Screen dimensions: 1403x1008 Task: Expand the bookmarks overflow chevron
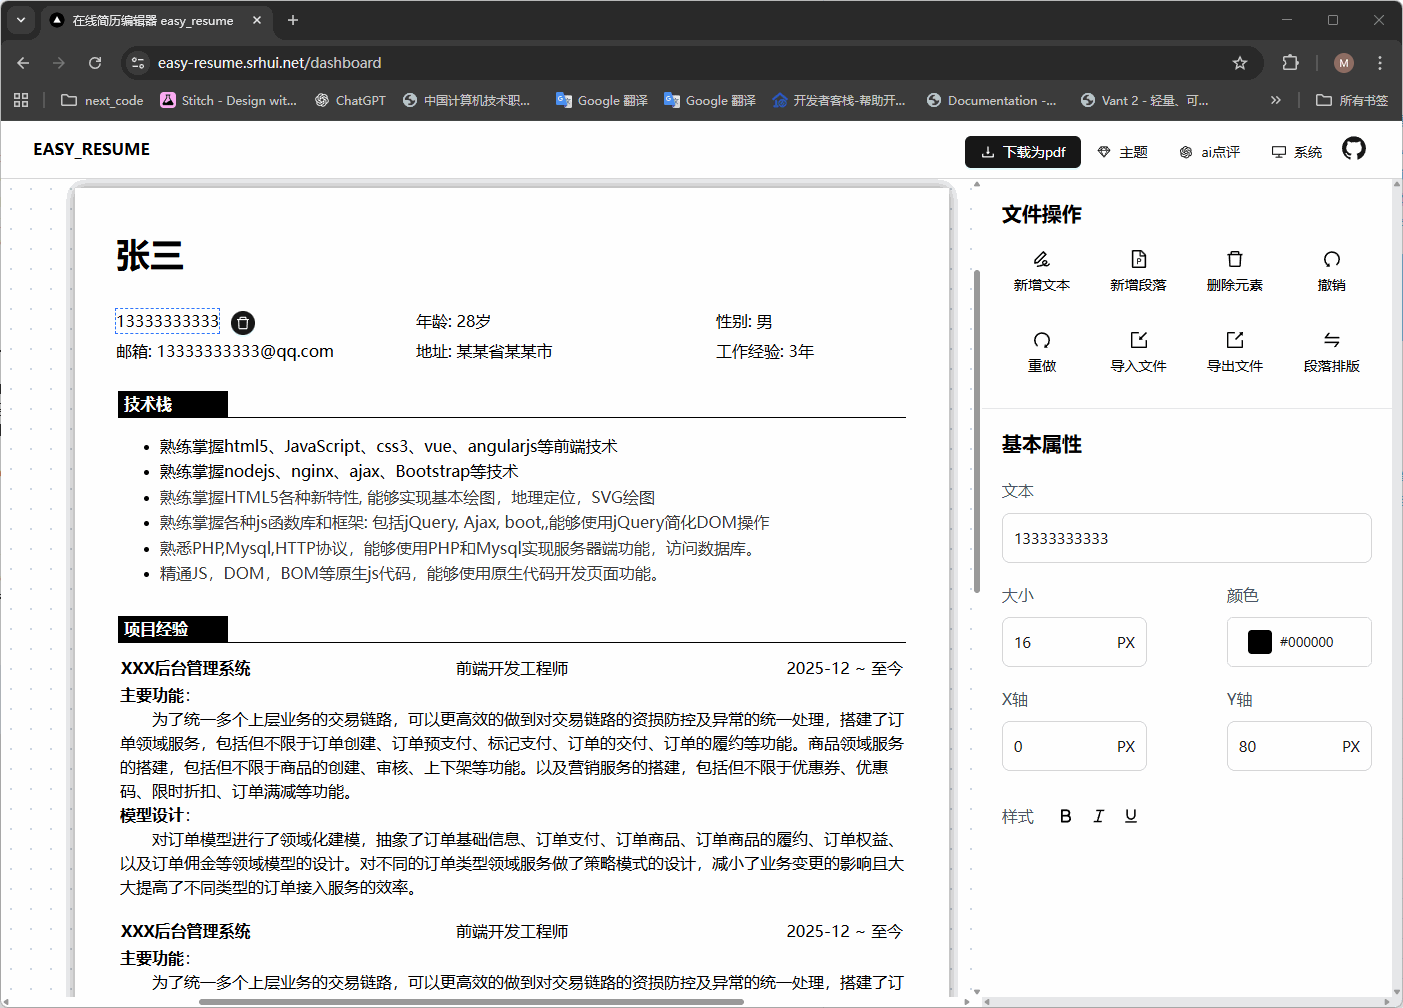pyautogui.click(x=1275, y=100)
